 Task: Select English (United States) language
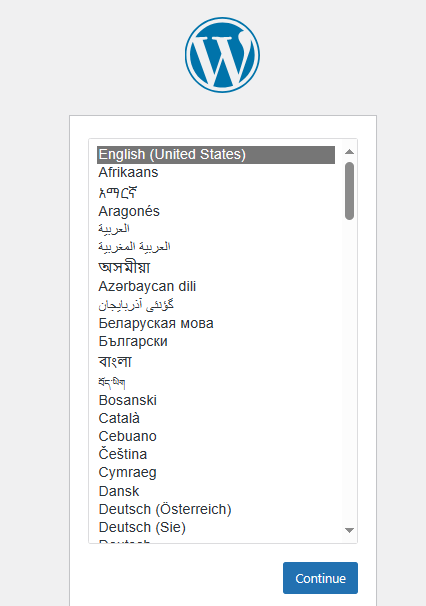point(216,155)
